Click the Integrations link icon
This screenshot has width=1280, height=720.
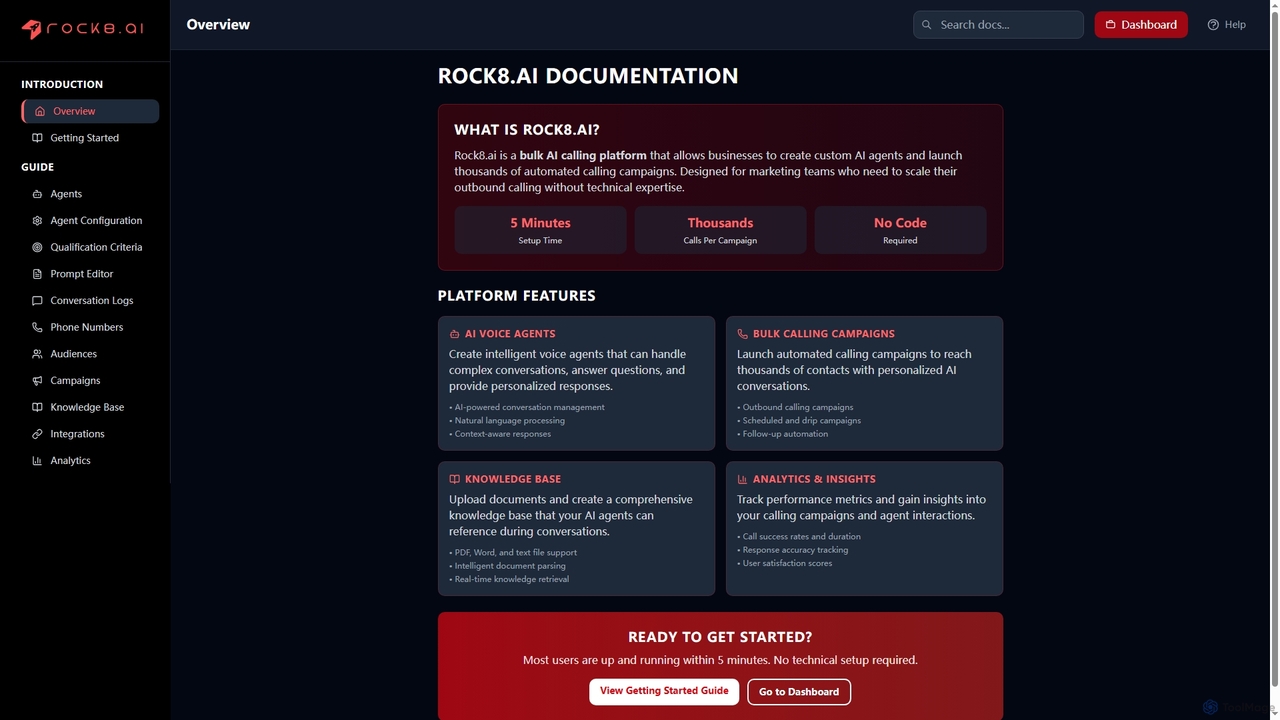[37, 434]
